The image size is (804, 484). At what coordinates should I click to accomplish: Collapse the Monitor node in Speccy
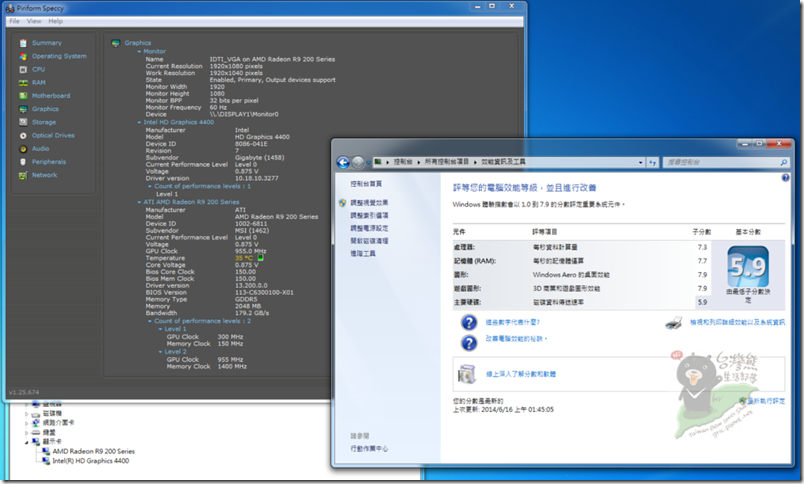pos(139,52)
